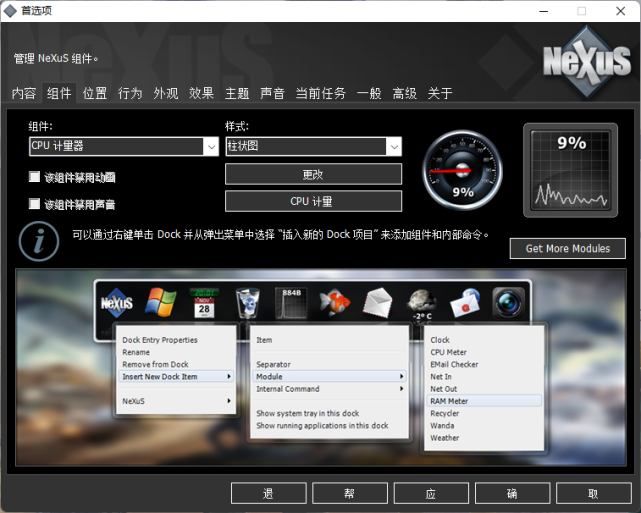The height and width of the screenshot is (513, 641).
Task: Click the 取 button at the bottom
Action: tap(594, 493)
